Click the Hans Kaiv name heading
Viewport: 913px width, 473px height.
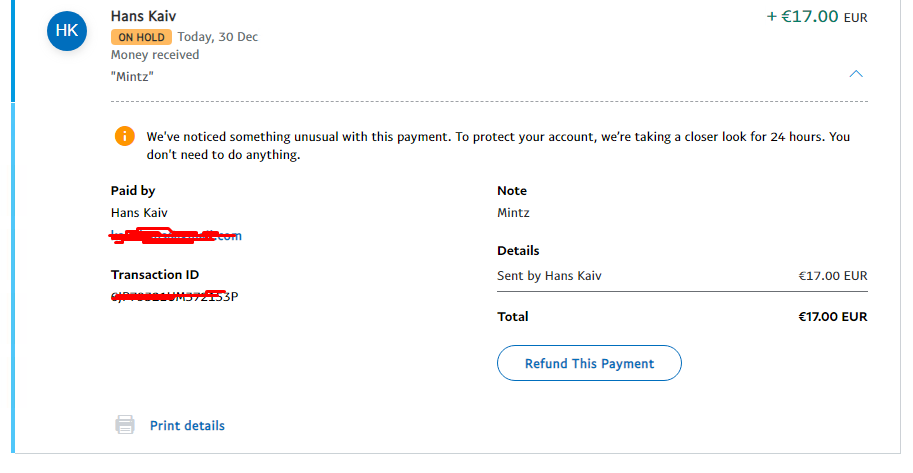coord(143,16)
